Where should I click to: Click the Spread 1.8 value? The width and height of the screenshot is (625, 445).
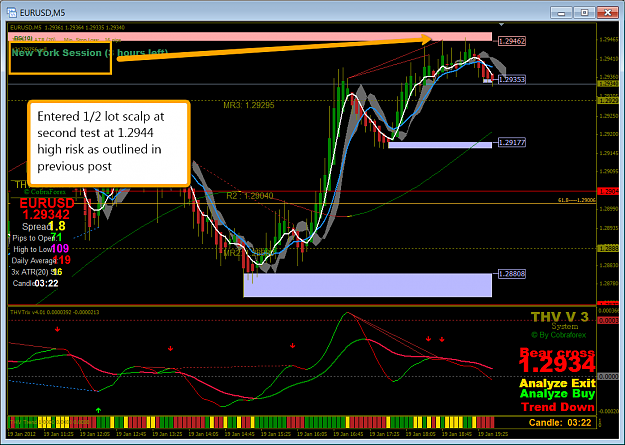click(x=58, y=226)
